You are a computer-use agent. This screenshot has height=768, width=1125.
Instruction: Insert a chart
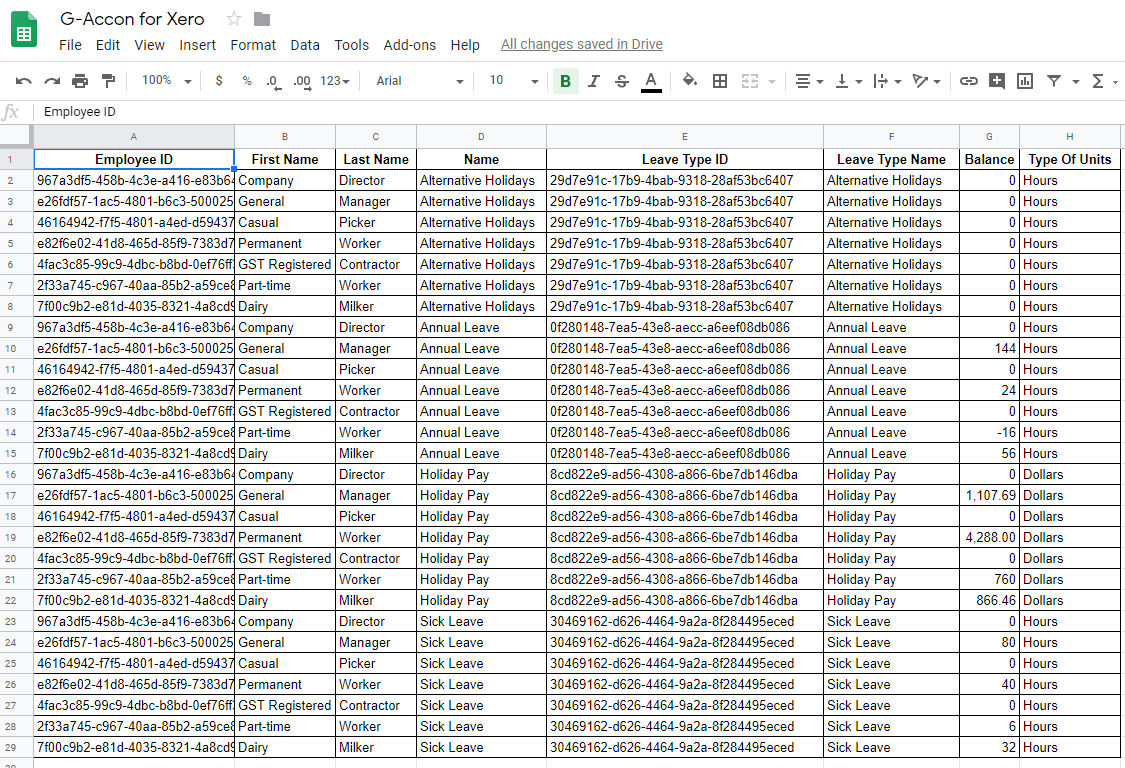[1025, 81]
